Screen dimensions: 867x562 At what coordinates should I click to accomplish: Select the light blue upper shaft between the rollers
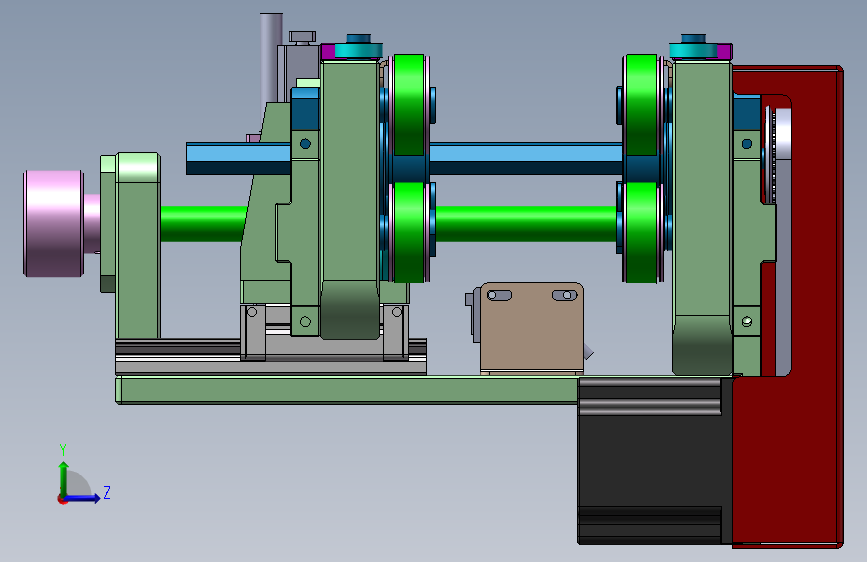(x=525, y=158)
